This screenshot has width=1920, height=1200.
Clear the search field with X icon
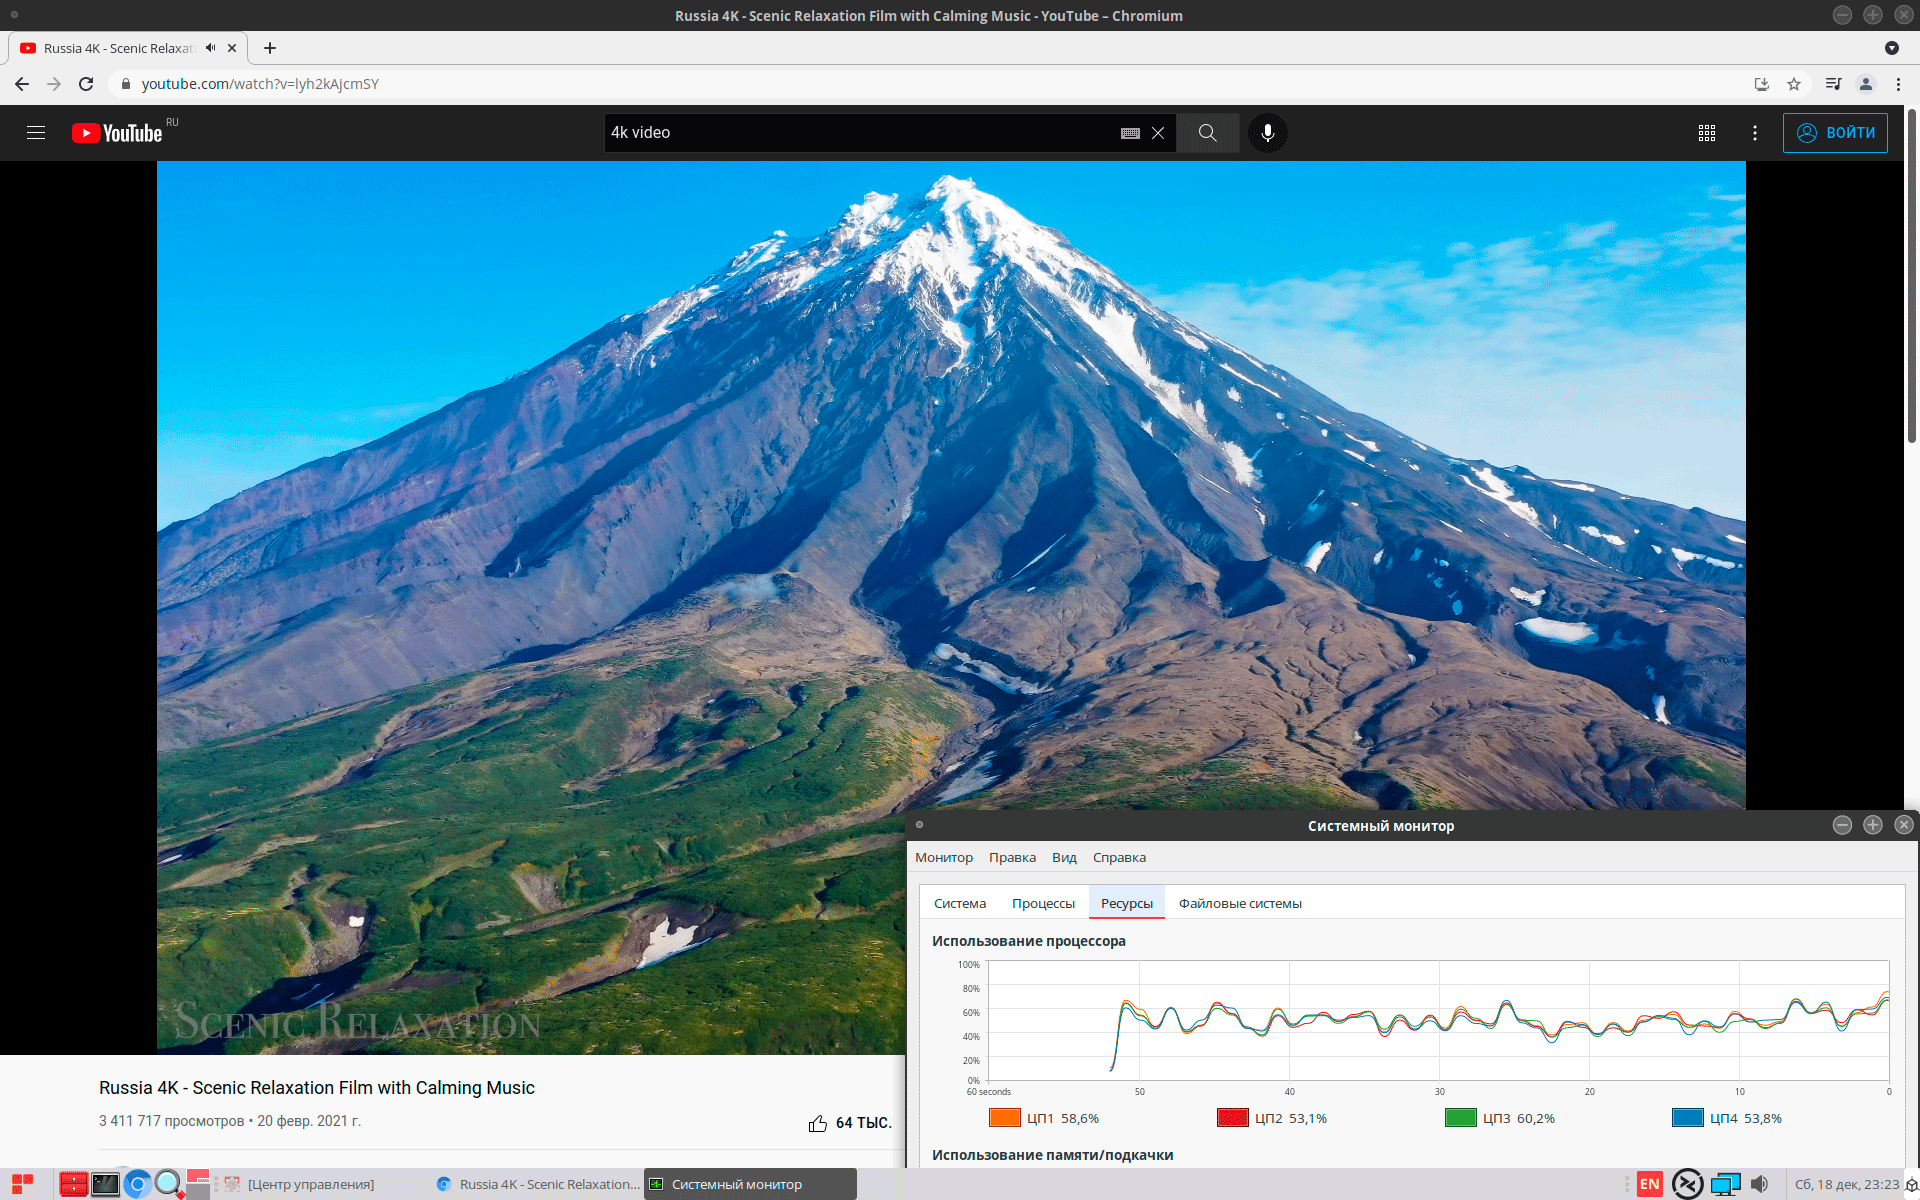tap(1158, 133)
